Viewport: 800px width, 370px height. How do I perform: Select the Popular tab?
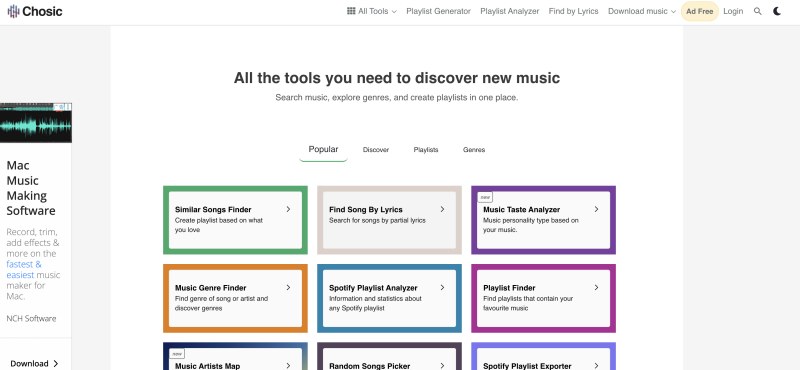point(323,150)
